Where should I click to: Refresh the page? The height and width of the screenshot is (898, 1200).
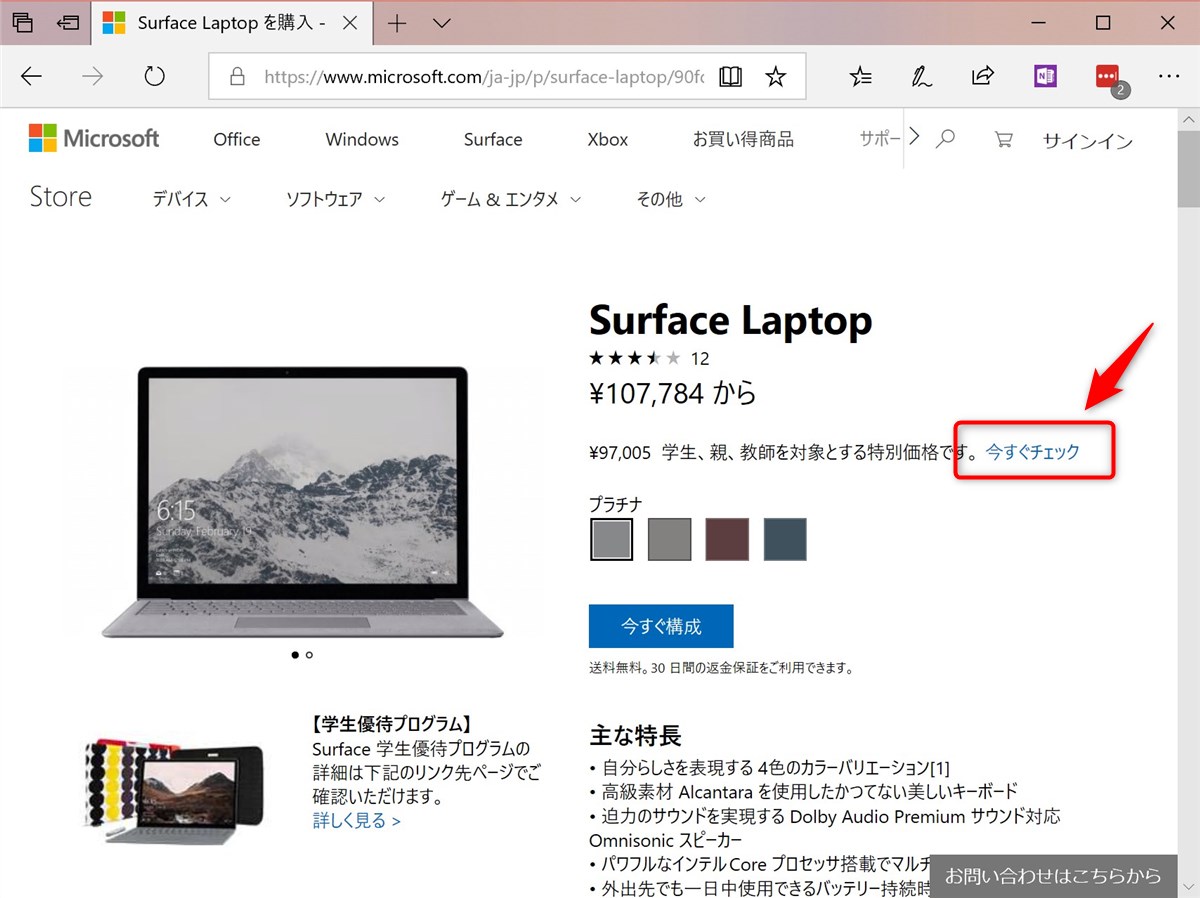click(x=153, y=76)
